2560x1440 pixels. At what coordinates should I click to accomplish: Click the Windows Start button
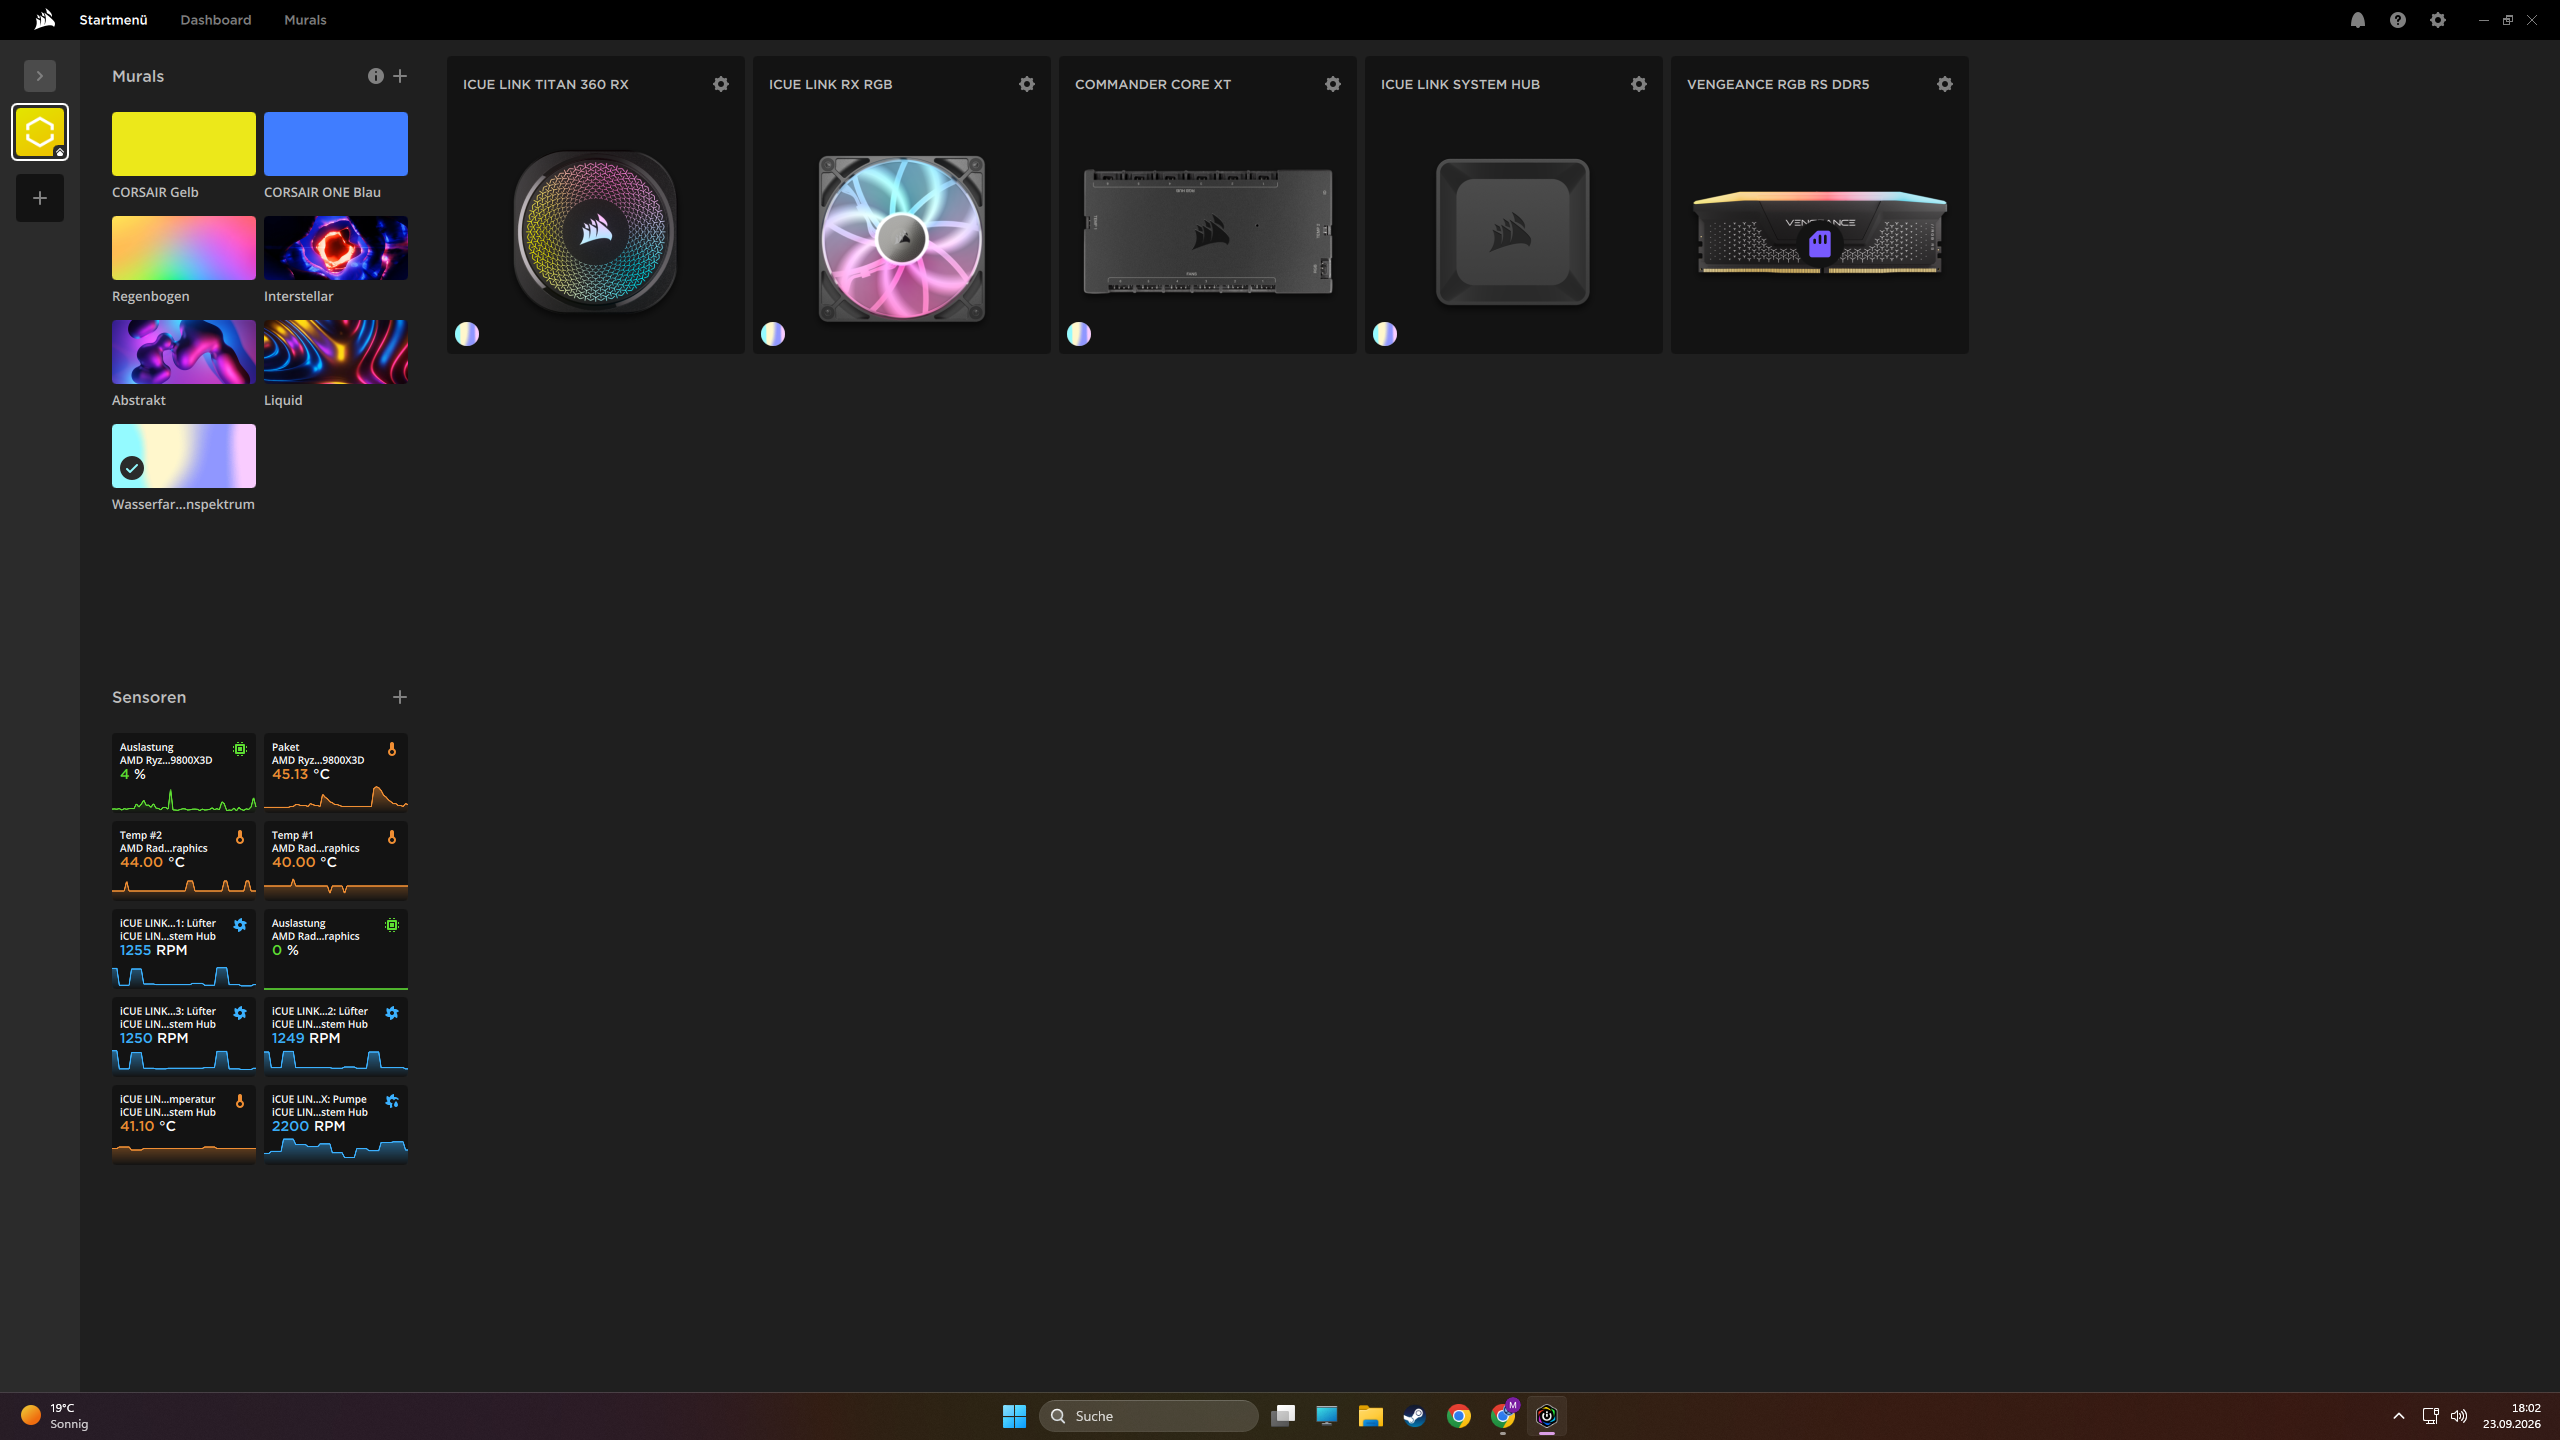coord(1014,1416)
